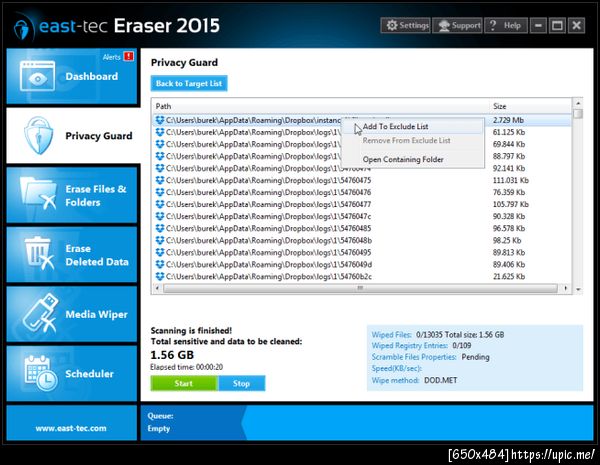Screen dimensions: 600x465
Task: Click the vertical scrollbar thumb
Action: click(x=578, y=113)
